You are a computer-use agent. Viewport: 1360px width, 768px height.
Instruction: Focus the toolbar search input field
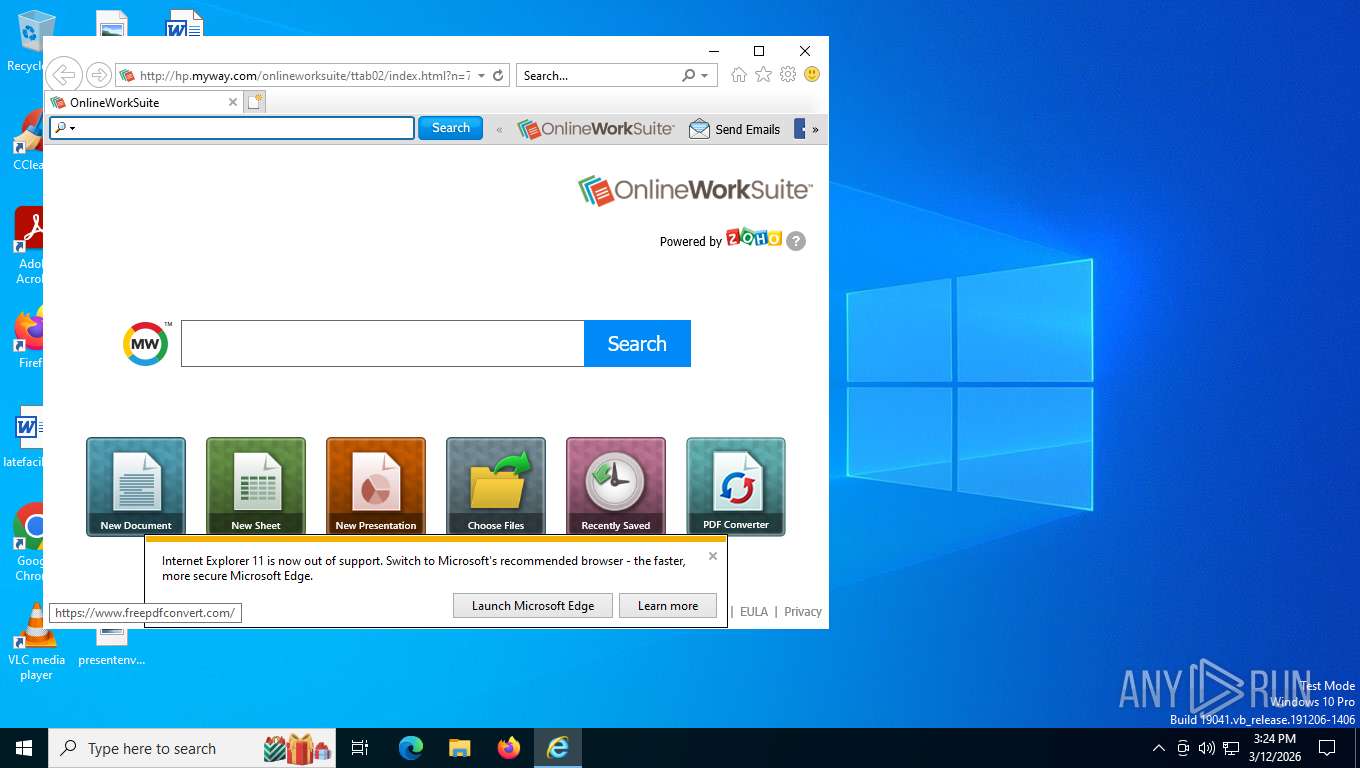pos(232,128)
